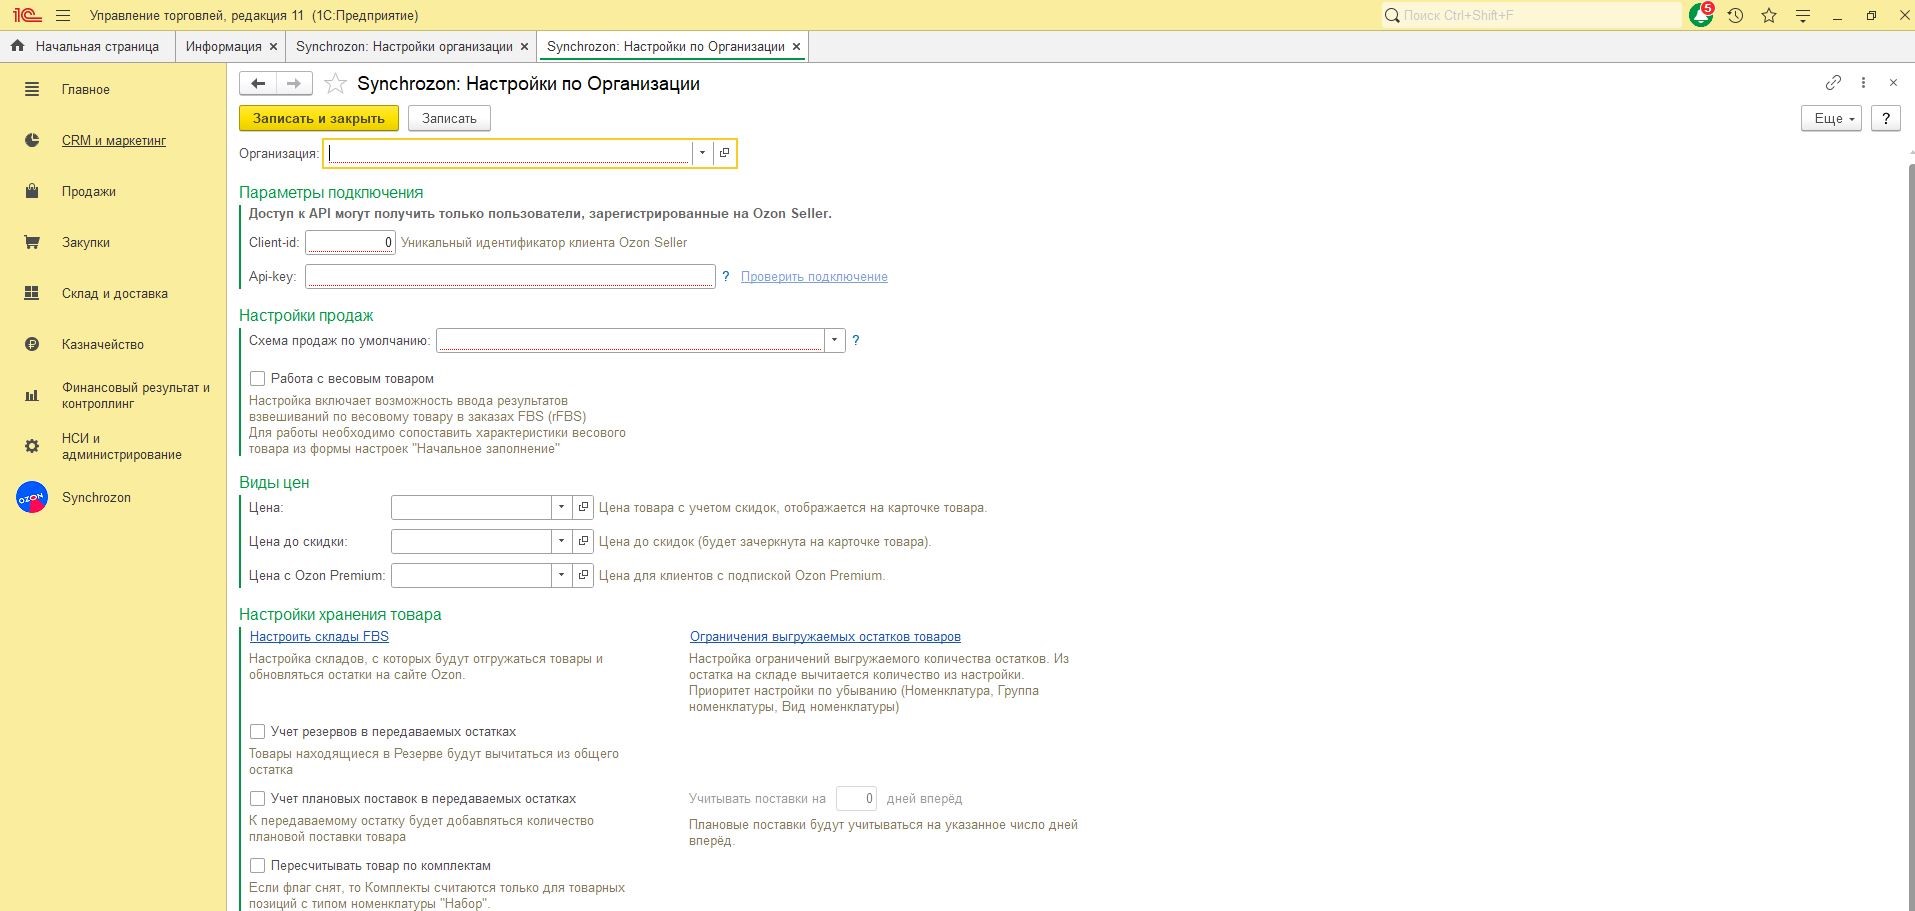
Task: Click the Продажи bag icon
Action: pos(32,192)
